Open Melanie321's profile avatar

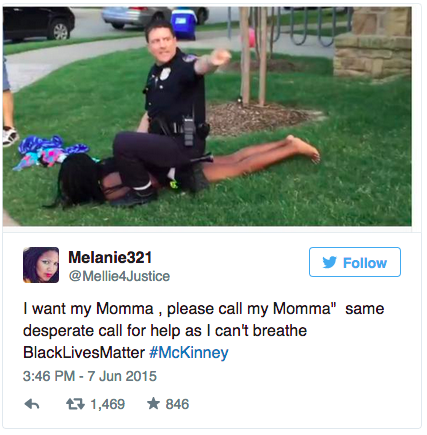tap(41, 265)
